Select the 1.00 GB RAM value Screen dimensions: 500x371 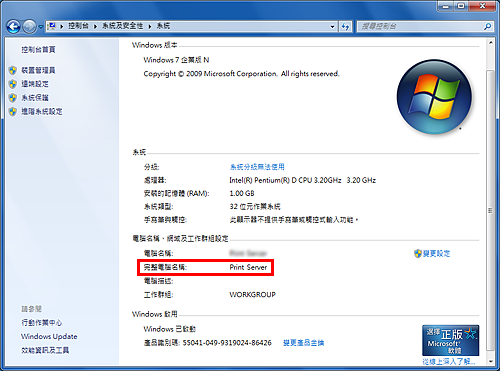[242, 193]
